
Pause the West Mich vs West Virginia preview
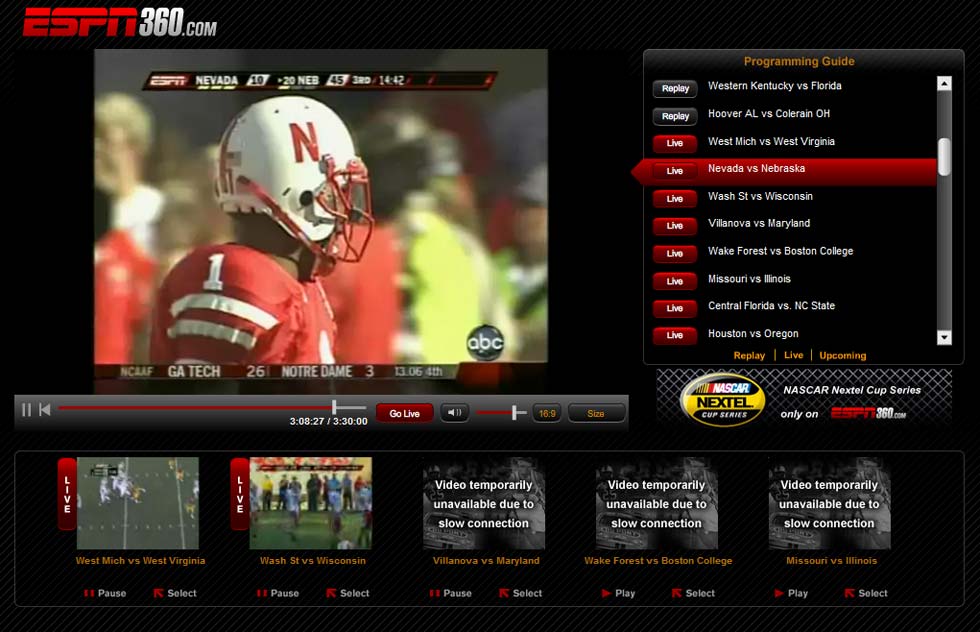click(x=105, y=593)
